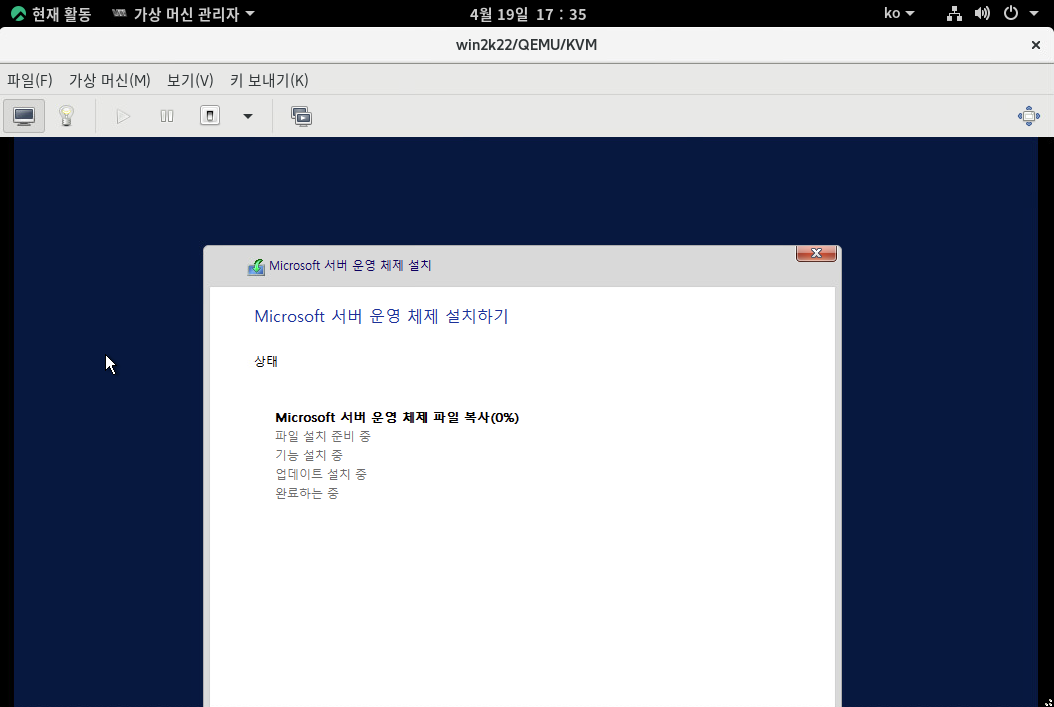This screenshot has width=1054, height=707.
Task: Close the Microsoft 서버 운영 체제 설치 dialog
Action: pyautogui.click(x=816, y=253)
